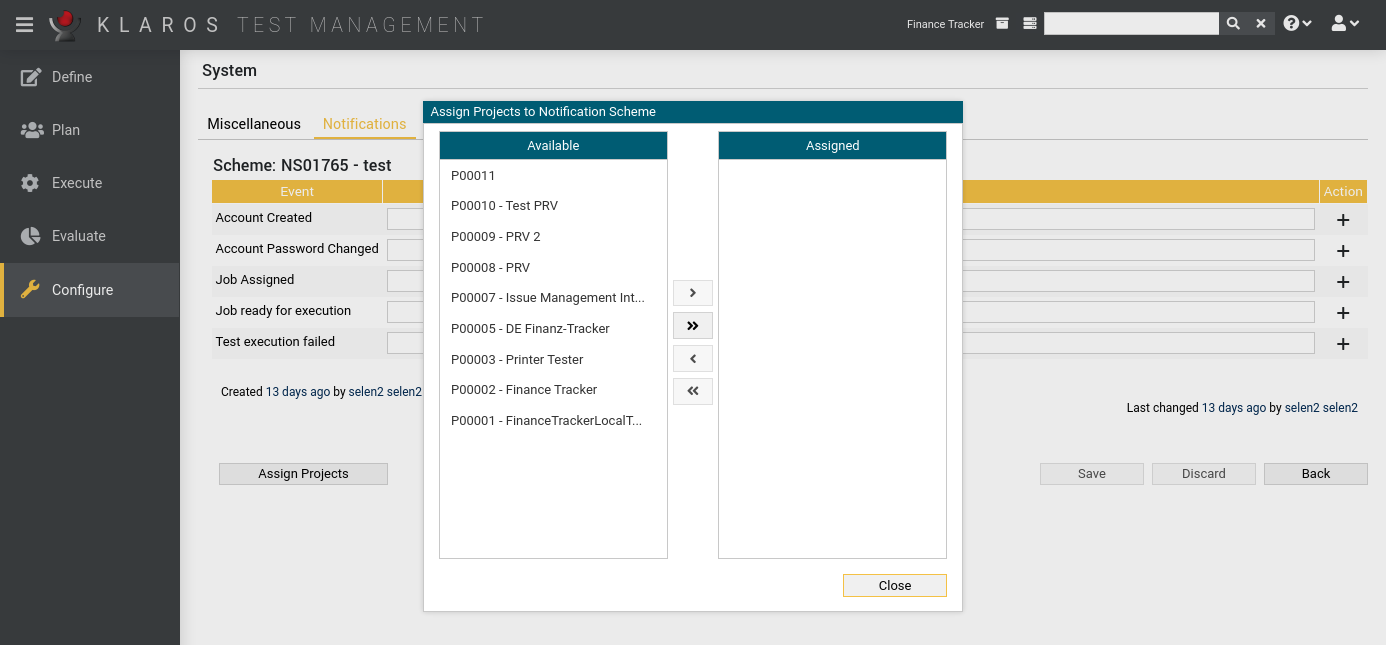The width and height of the screenshot is (1386, 645).
Task: Close the Assign Projects dialog
Action: [894, 585]
